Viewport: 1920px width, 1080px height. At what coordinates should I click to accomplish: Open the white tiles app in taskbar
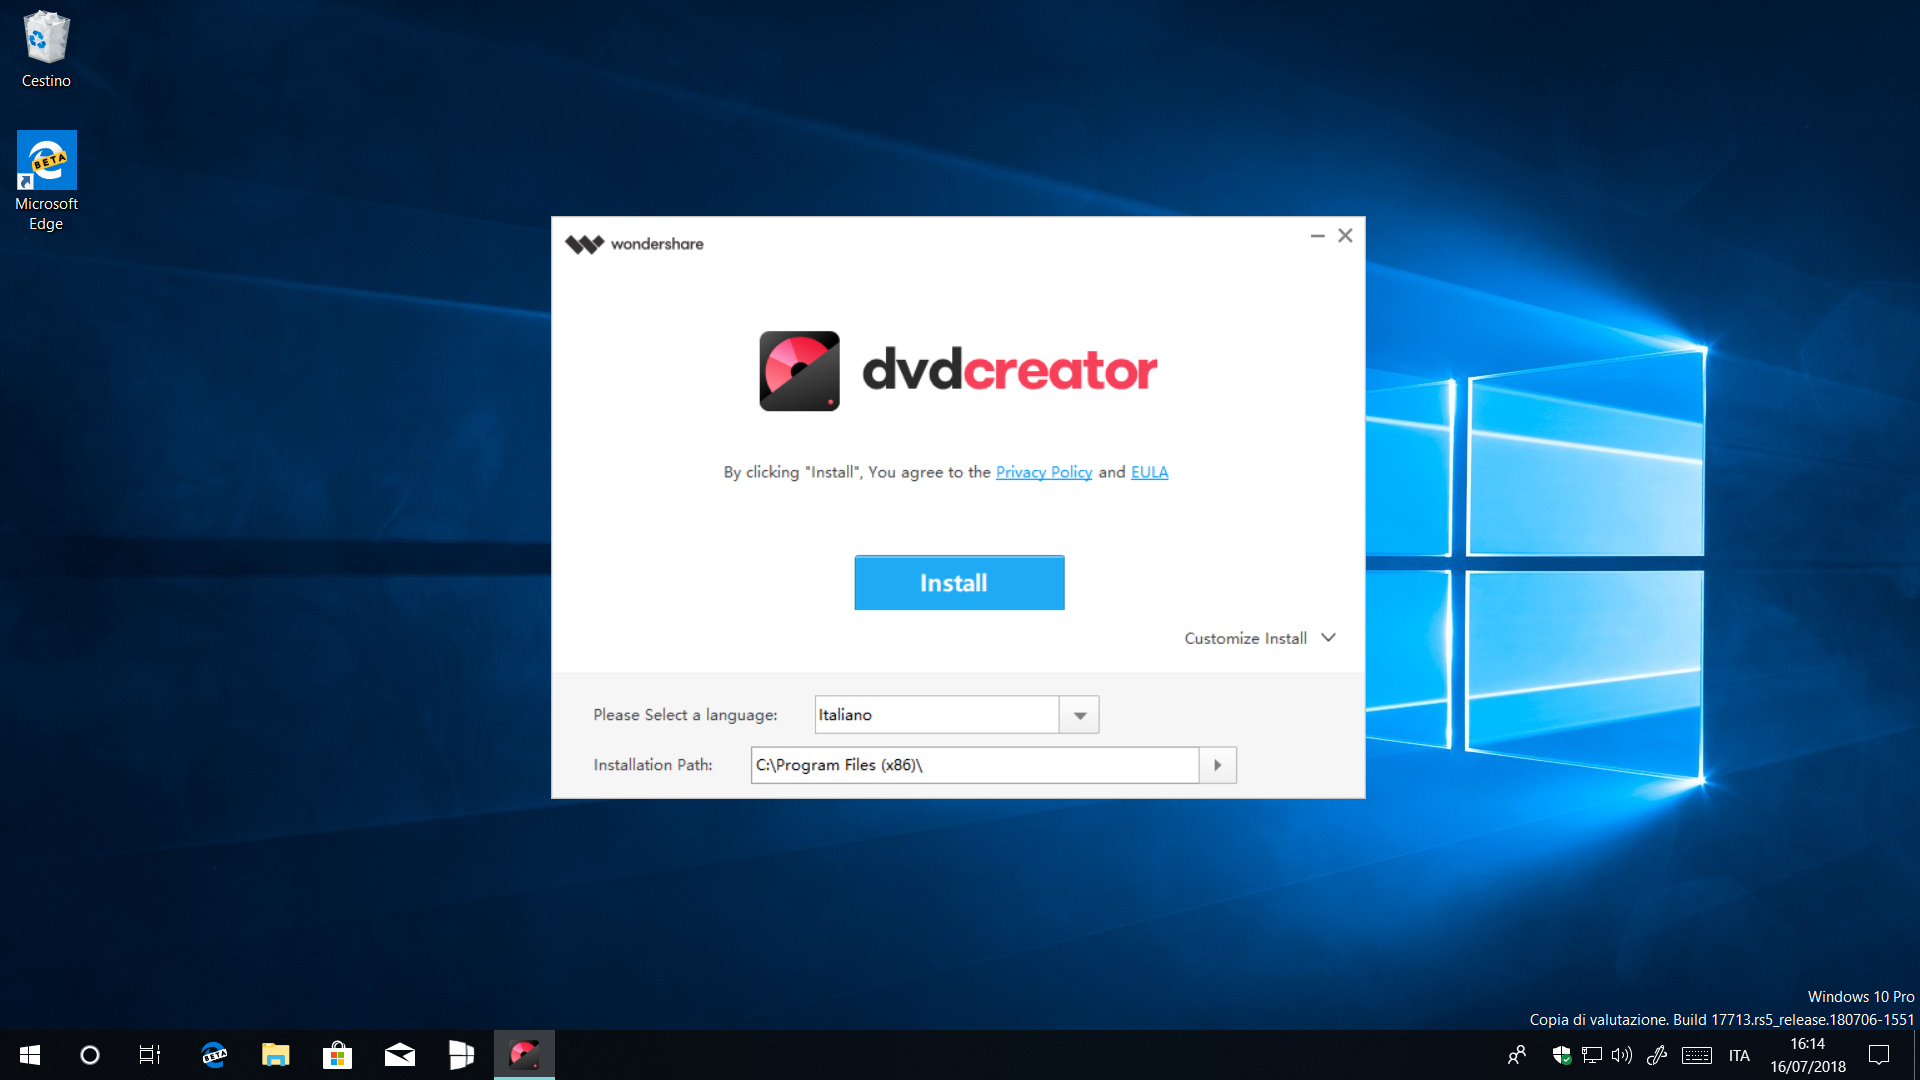pos(462,1055)
